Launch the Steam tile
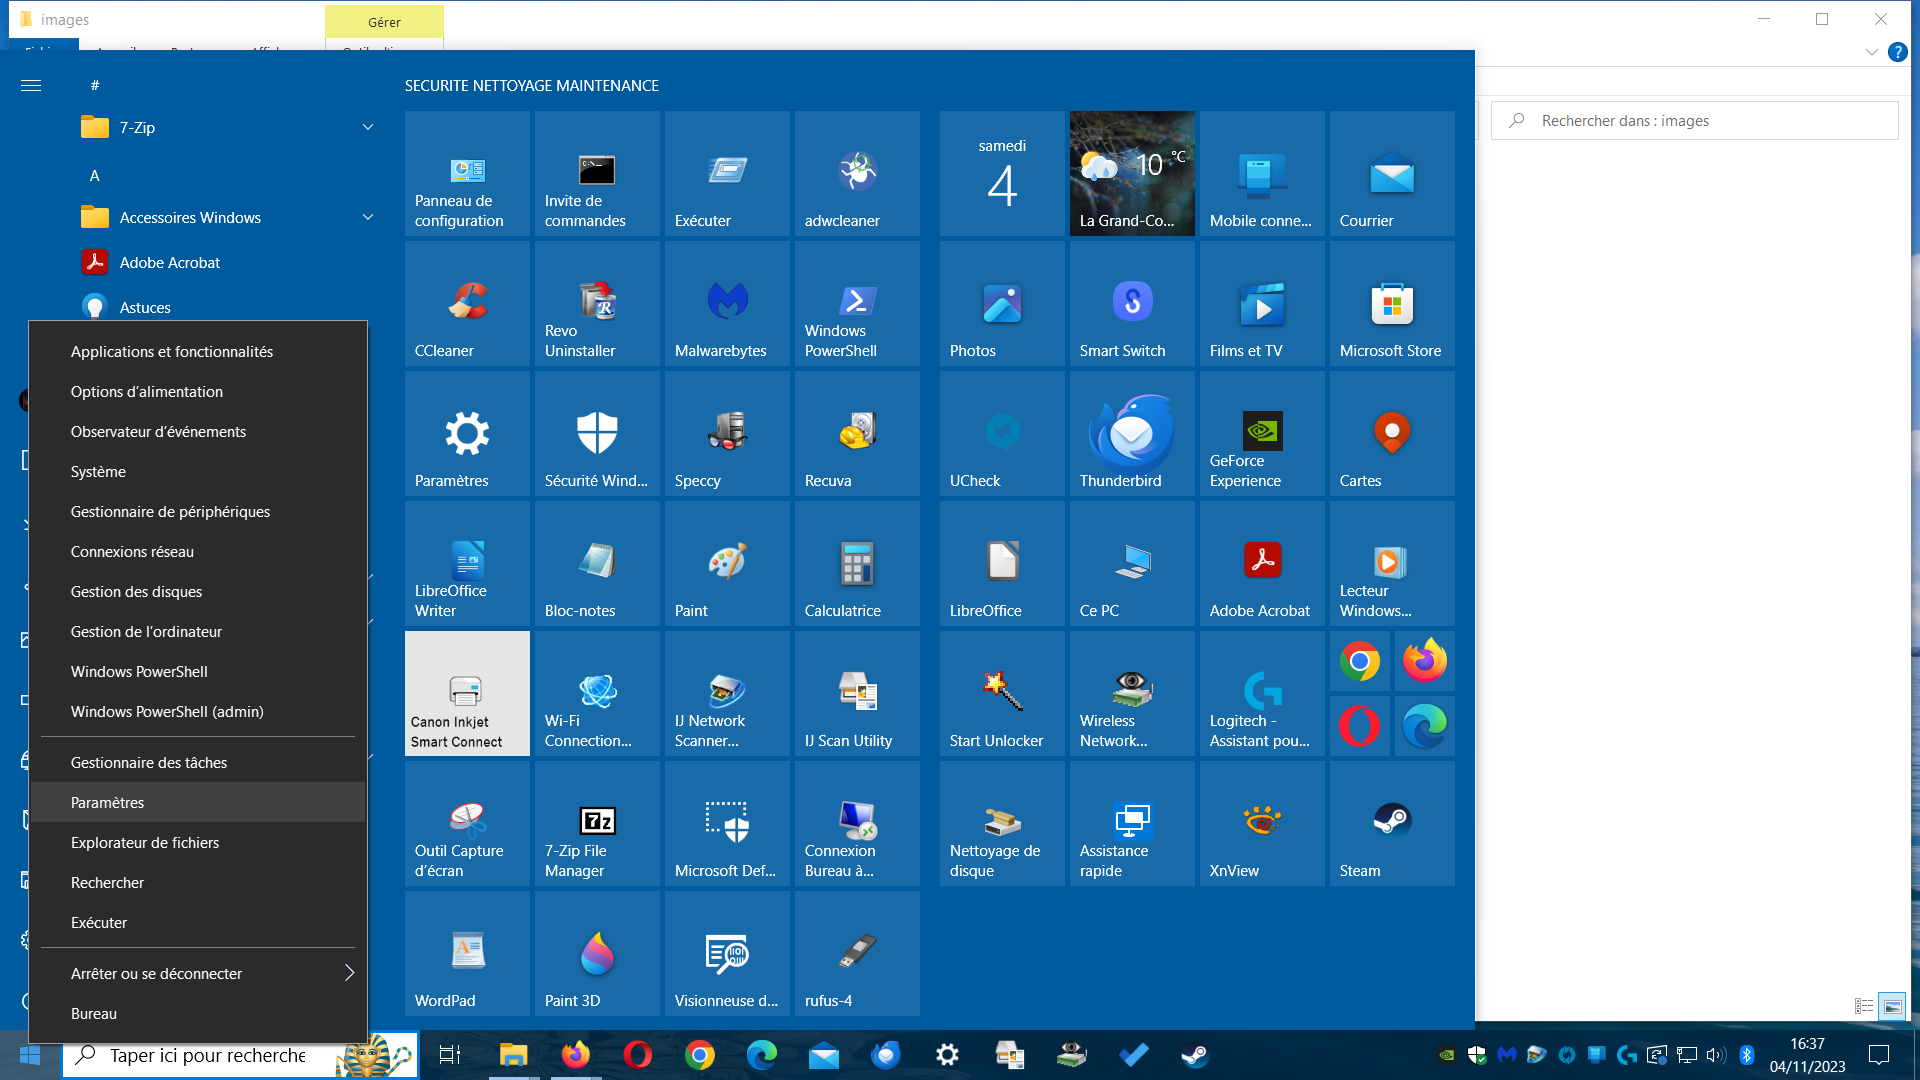This screenshot has height=1080, width=1920. (x=1392, y=824)
